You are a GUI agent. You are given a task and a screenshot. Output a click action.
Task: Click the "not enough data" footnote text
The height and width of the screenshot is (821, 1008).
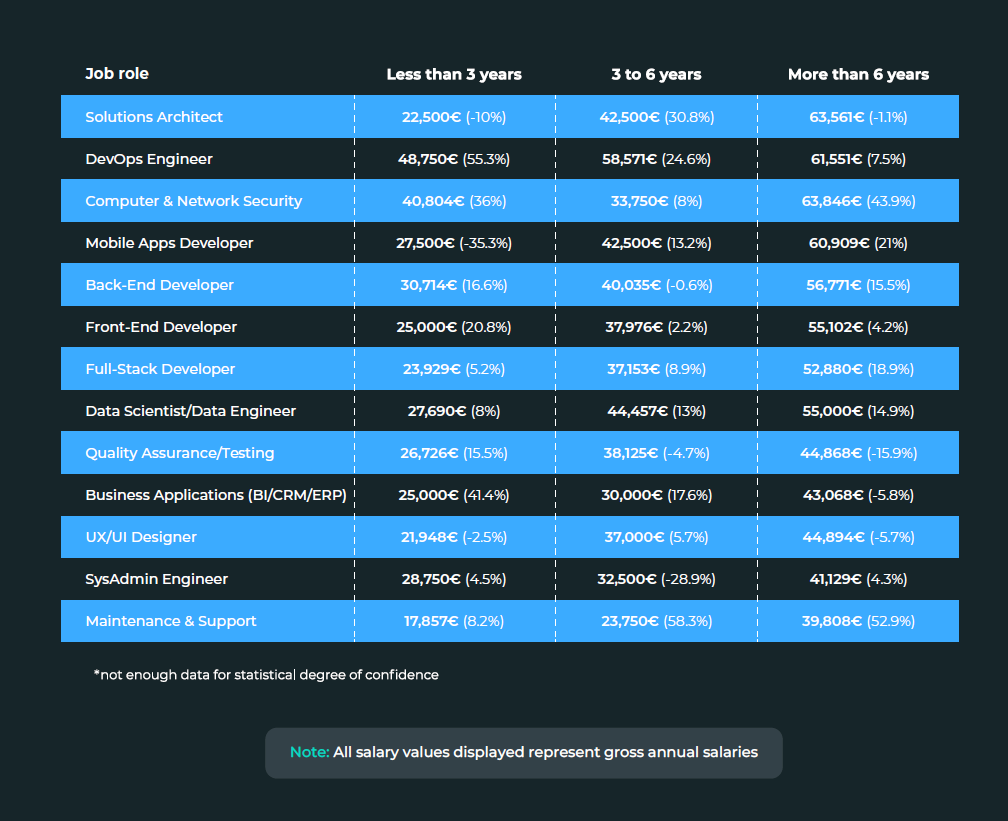coord(266,675)
